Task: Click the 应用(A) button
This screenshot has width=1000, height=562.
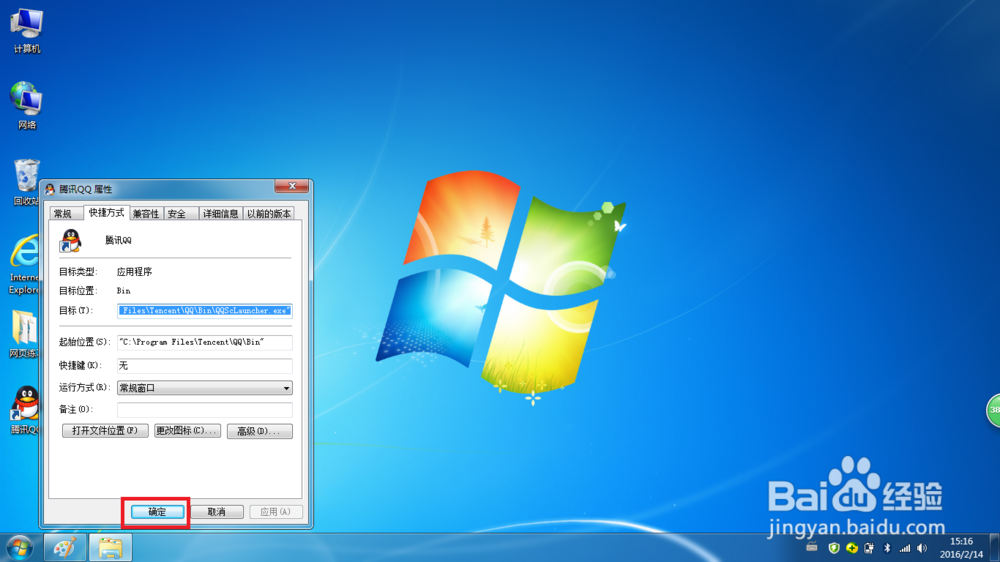Action: tap(276, 512)
